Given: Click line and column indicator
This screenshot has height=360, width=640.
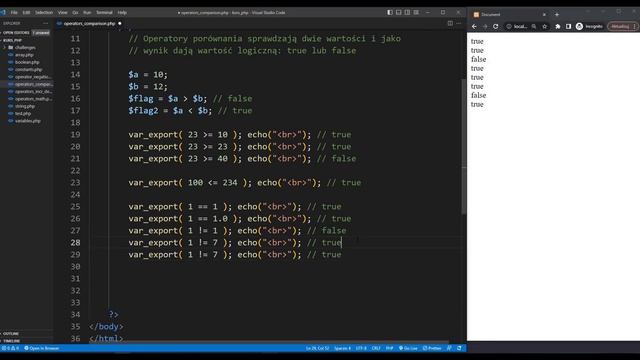Looking at the screenshot, I should click(317, 348).
